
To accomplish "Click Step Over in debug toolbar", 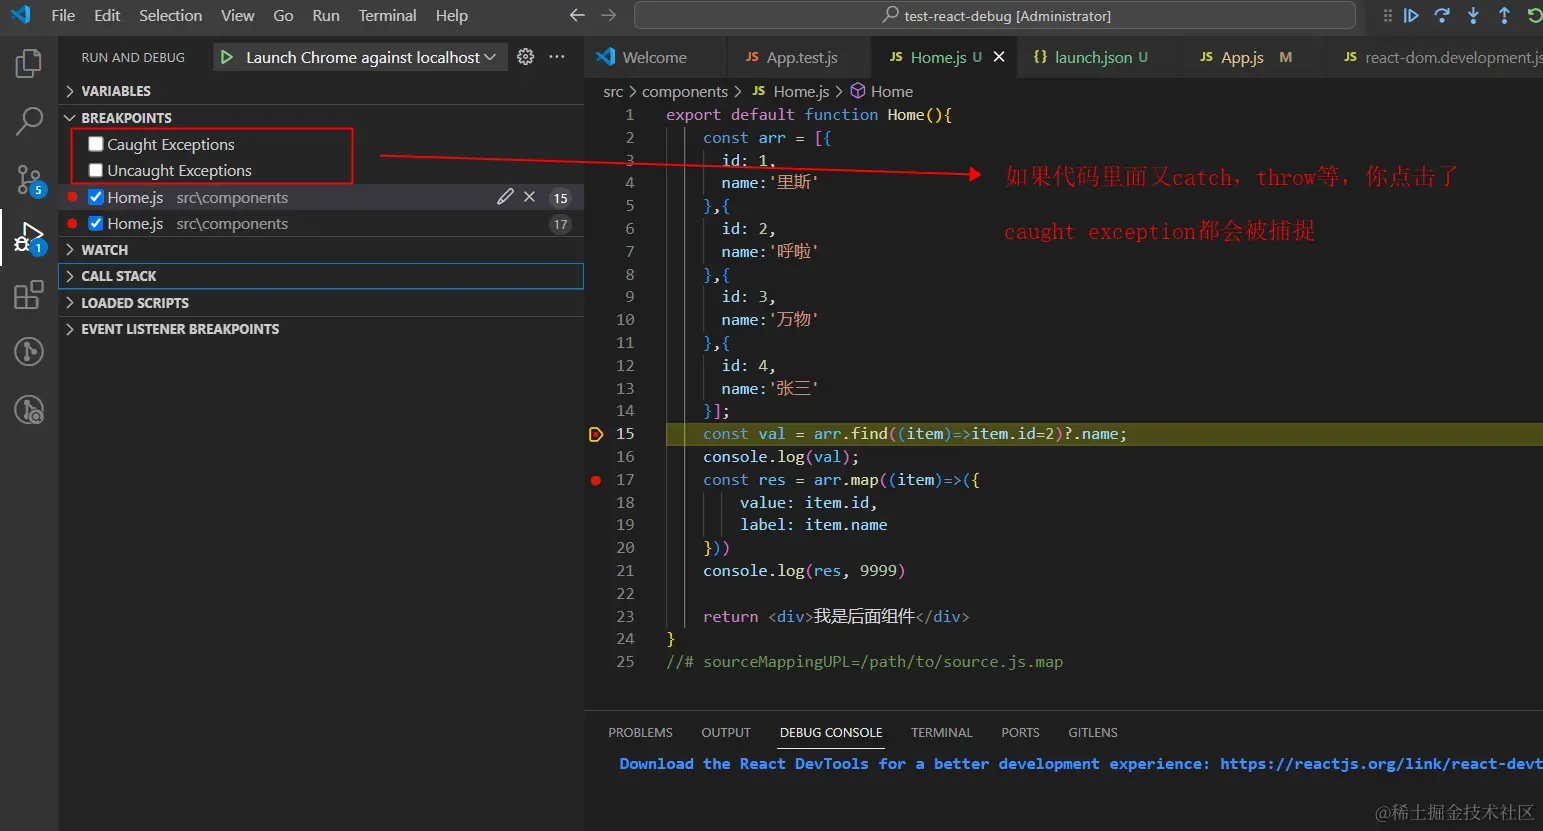I will pos(1442,16).
